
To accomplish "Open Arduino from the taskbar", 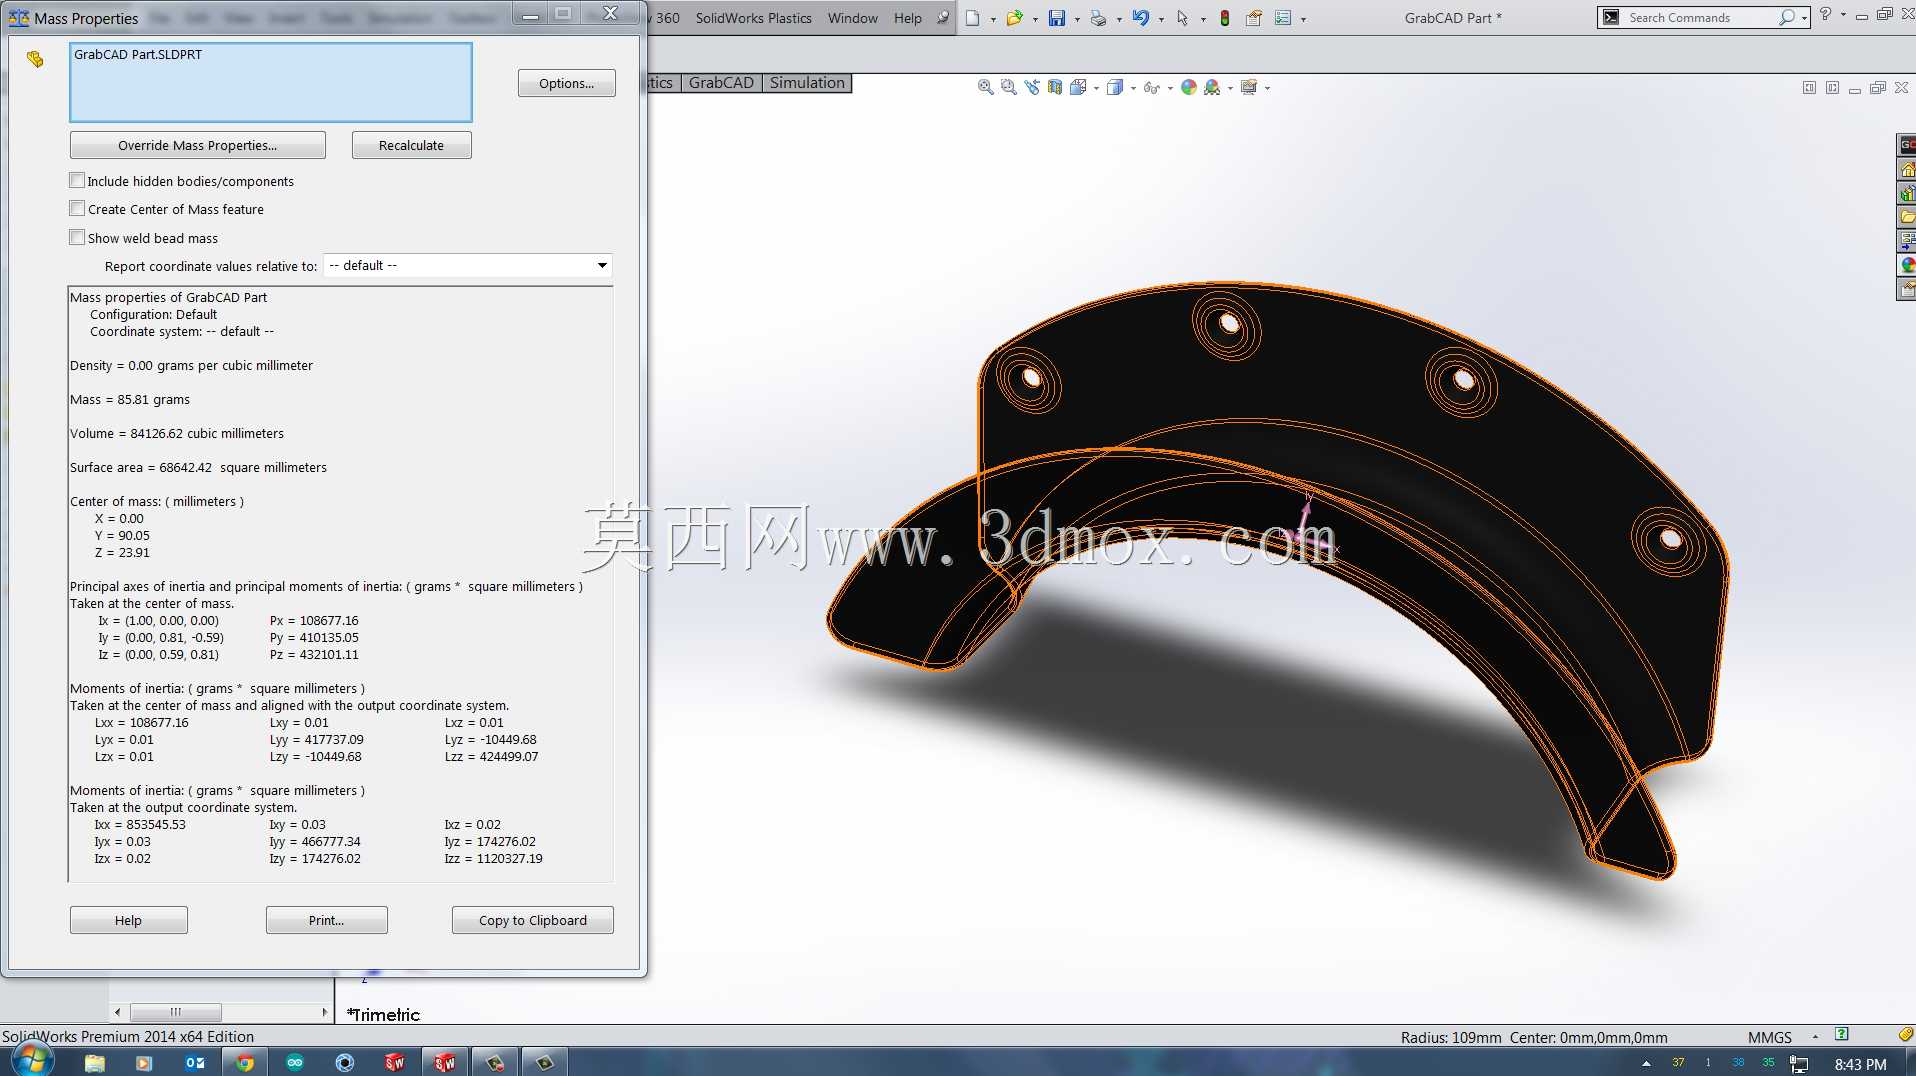I will pyautogui.click(x=295, y=1062).
